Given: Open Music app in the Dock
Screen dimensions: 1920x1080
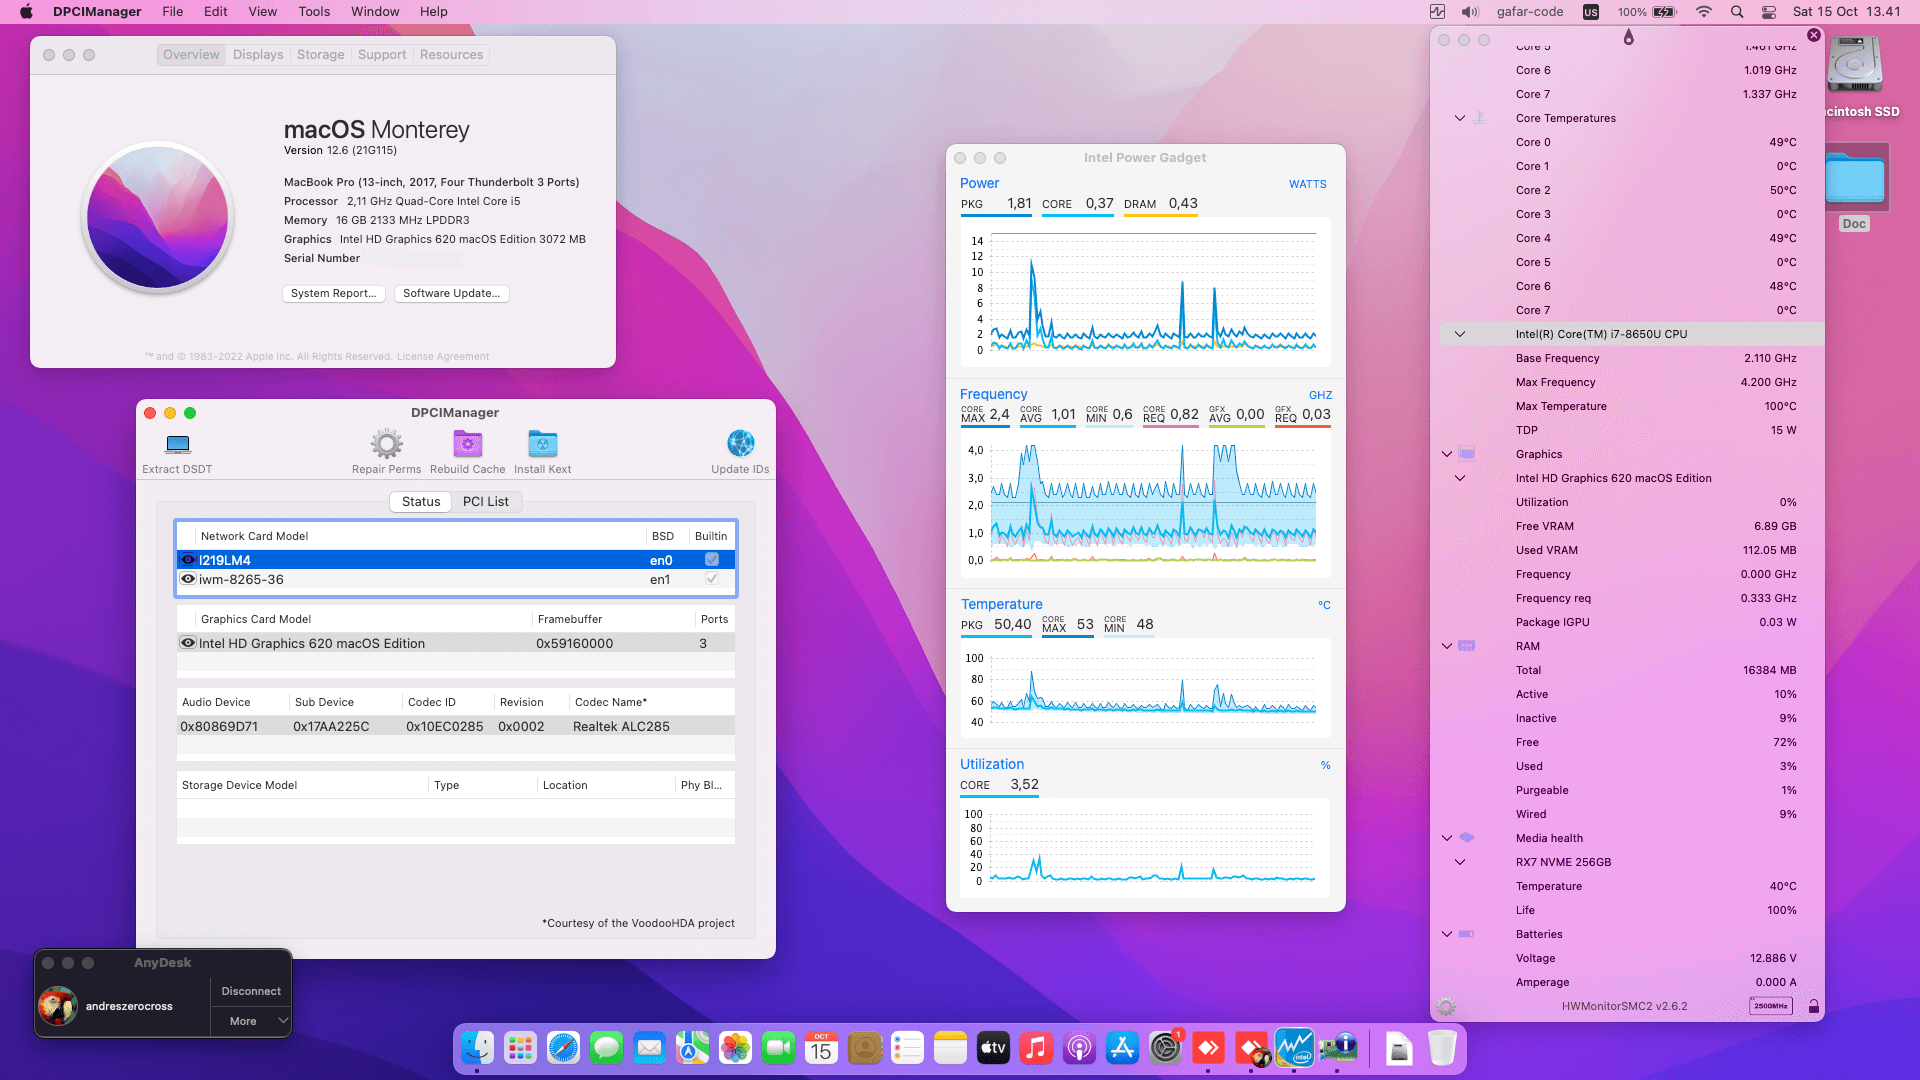Looking at the screenshot, I should (1036, 1048).
